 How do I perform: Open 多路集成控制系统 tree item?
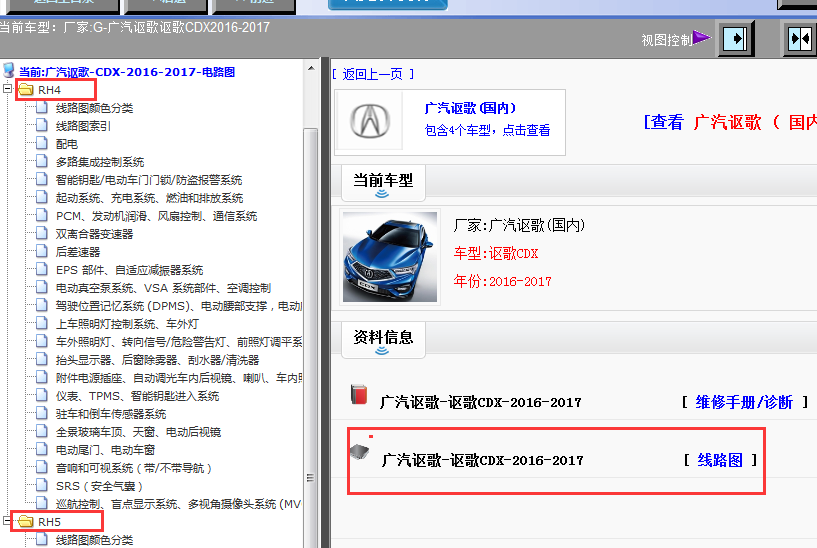coord(100,162)
